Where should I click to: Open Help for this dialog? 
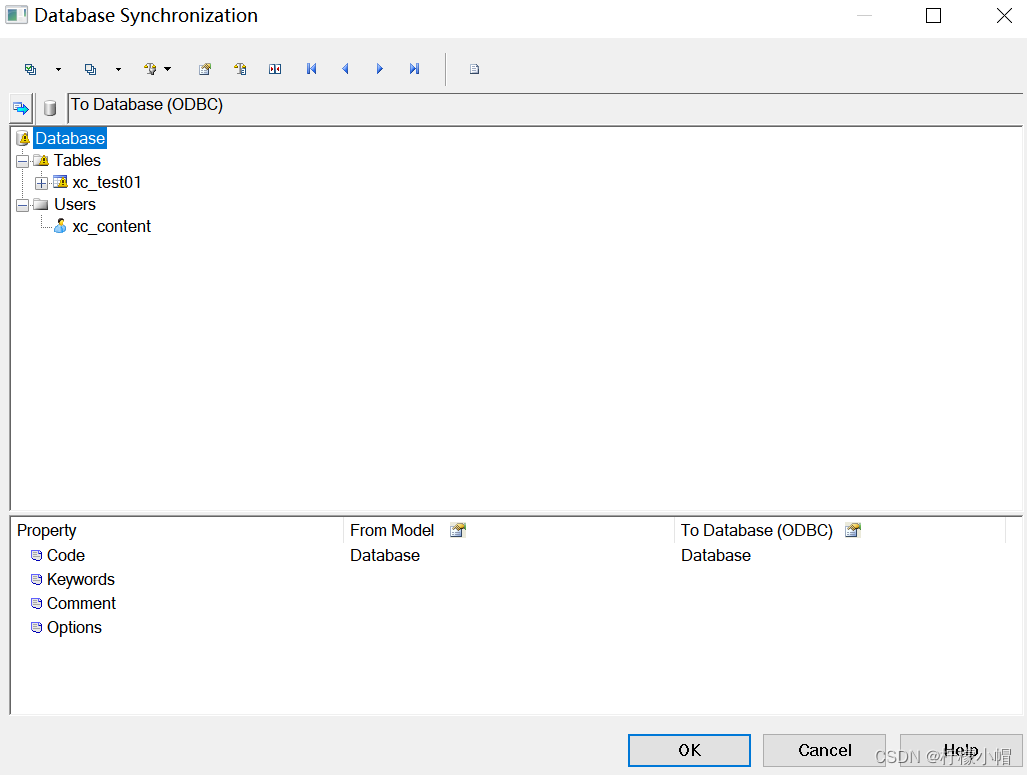961,750
